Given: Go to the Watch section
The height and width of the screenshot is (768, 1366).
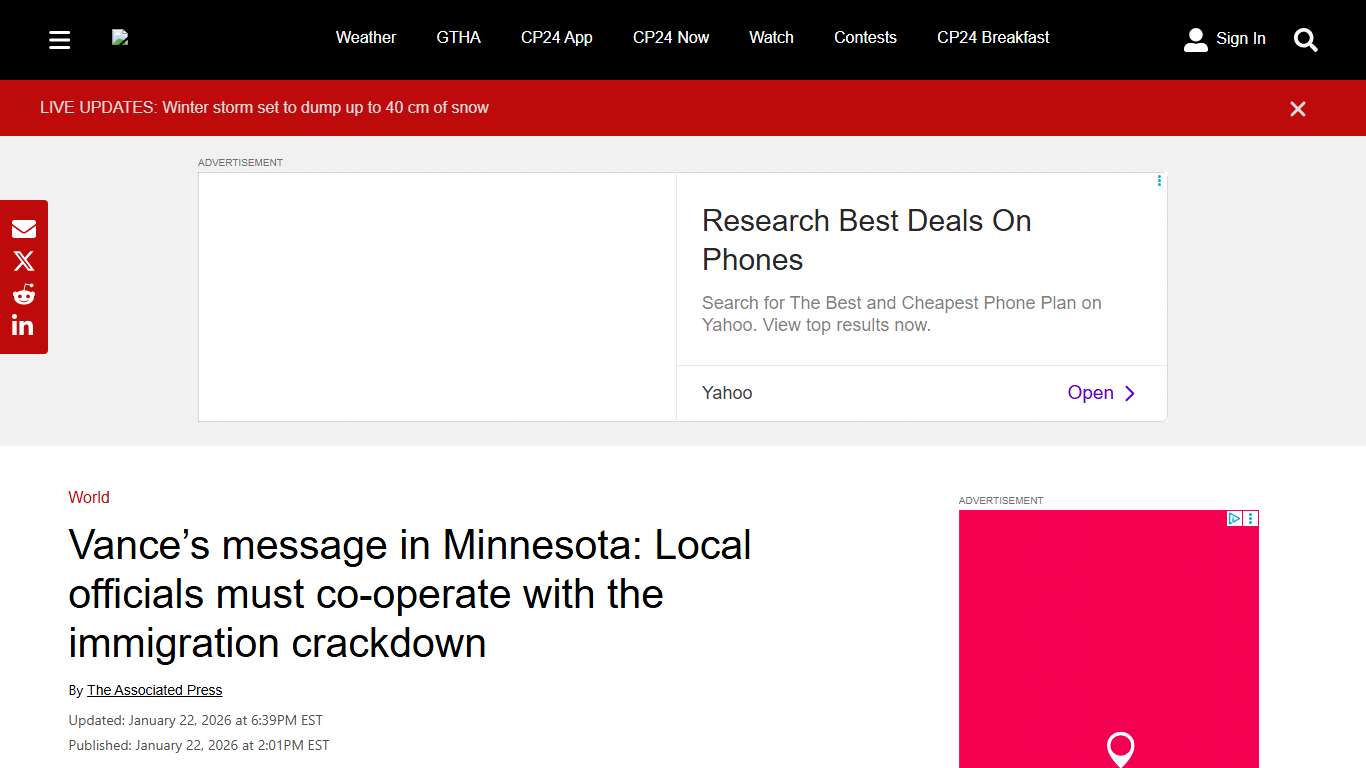Looking at the screenshot, I should 770,37.
